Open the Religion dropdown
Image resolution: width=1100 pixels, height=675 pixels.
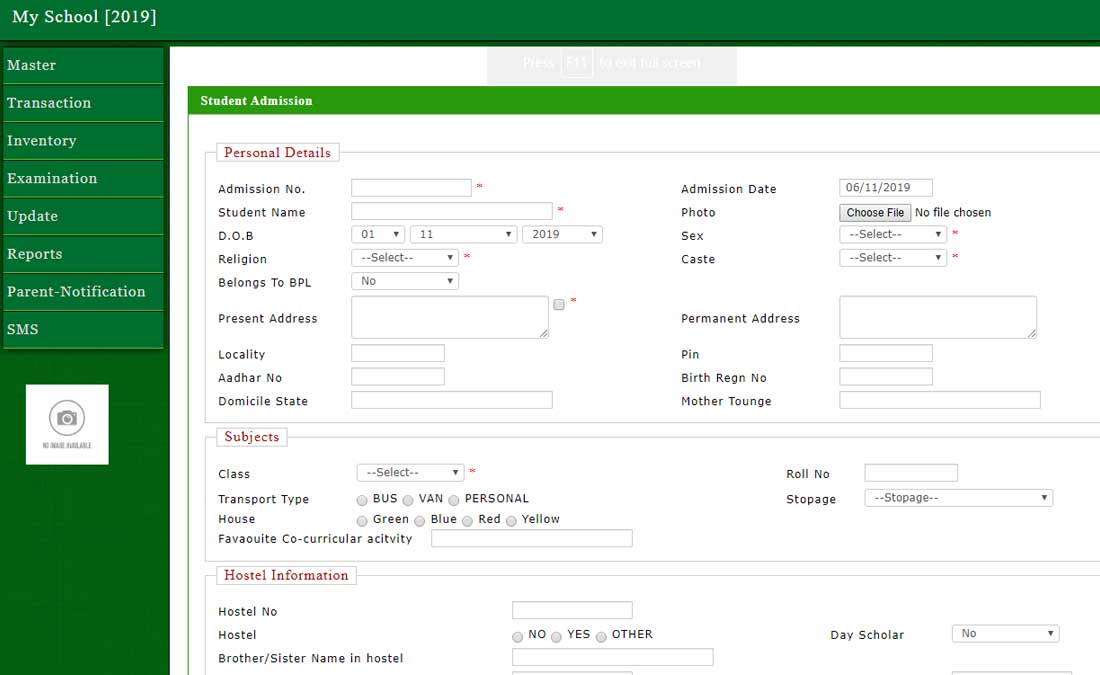(403, 257)
